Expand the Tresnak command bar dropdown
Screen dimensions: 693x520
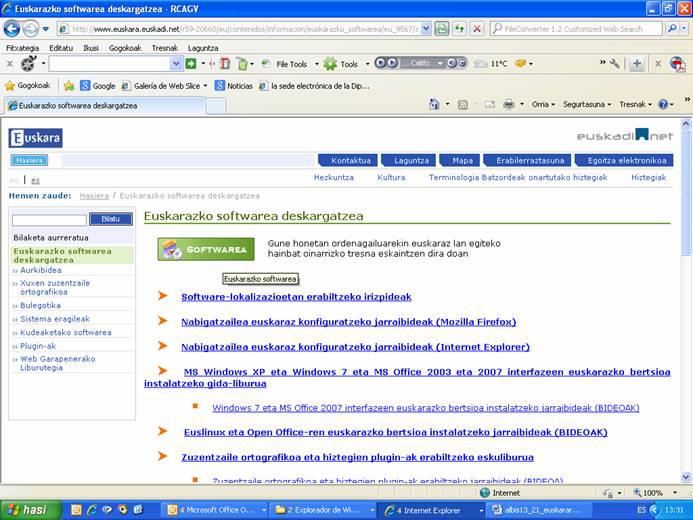pyautogui.click(x=637, y=104)
